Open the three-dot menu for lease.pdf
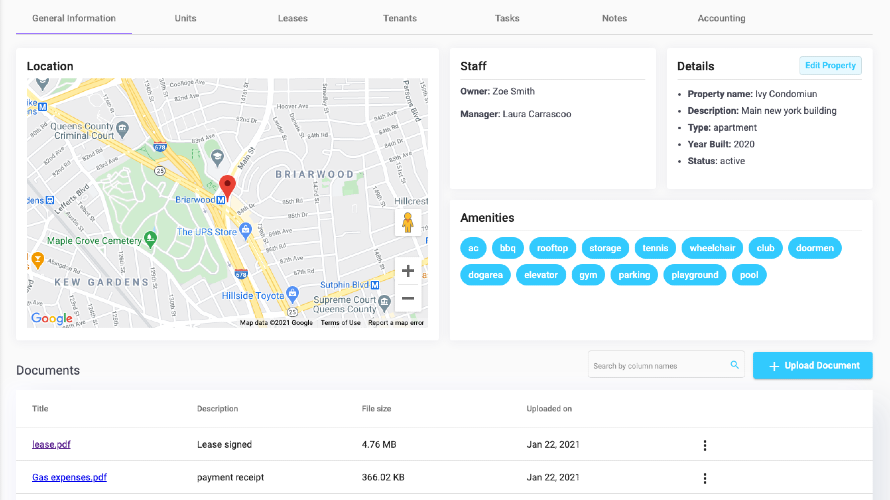 [x=705, y=446]
